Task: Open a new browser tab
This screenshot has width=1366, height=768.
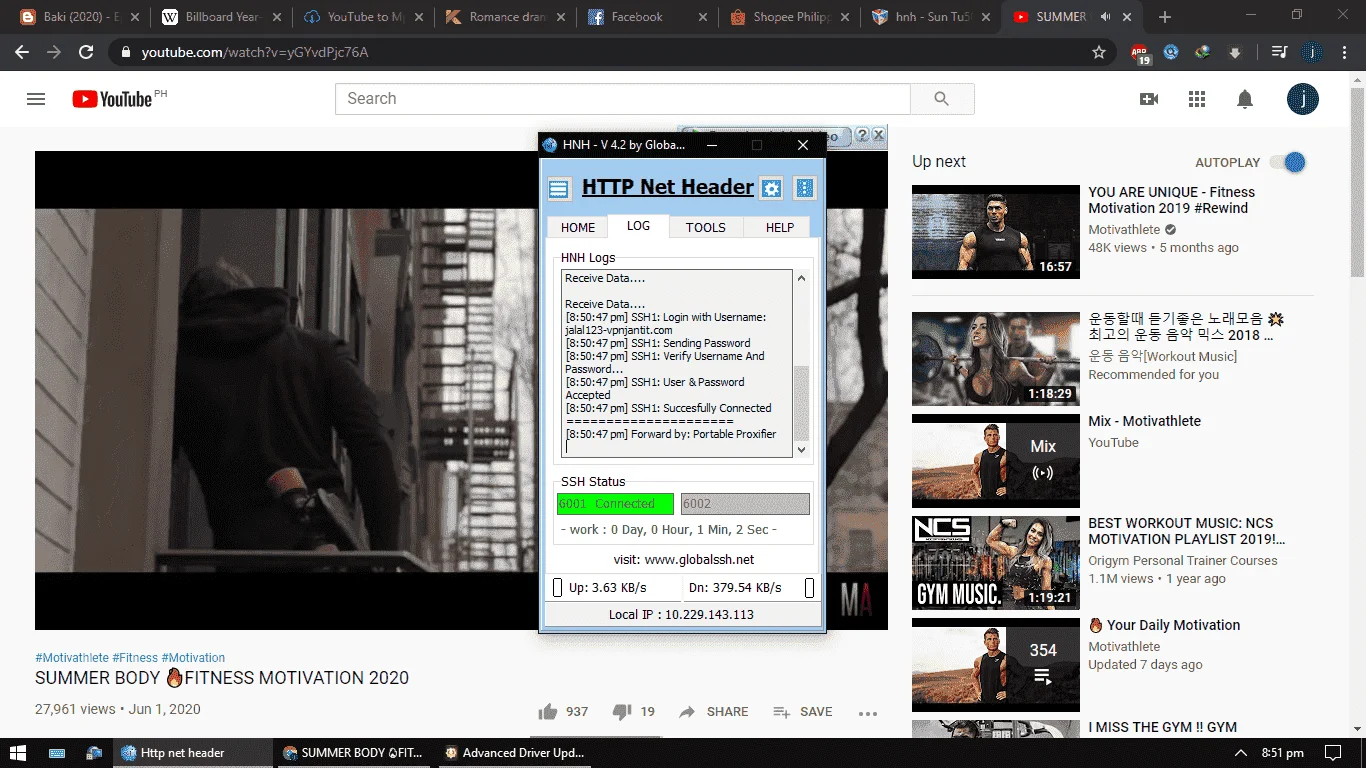Action: pos(1165,17)
